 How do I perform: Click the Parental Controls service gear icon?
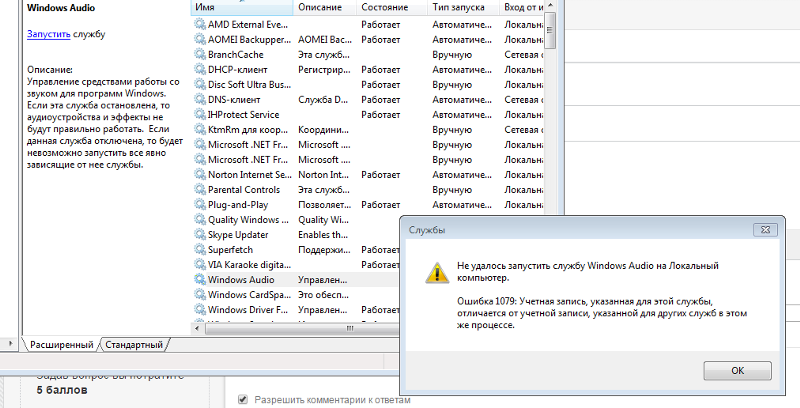tap(199, 189)
